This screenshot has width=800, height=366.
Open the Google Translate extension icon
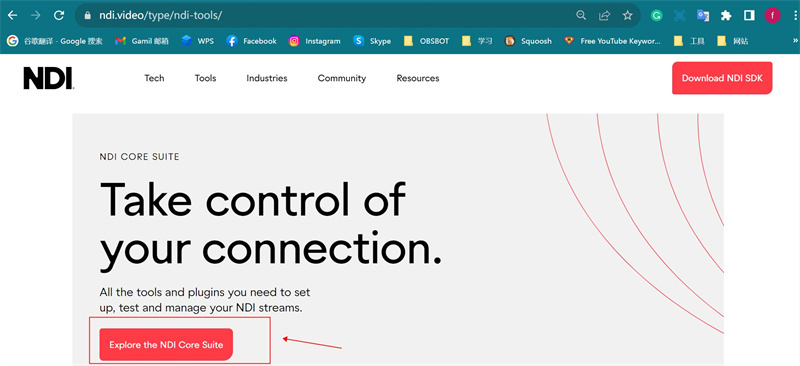(703, 15)
